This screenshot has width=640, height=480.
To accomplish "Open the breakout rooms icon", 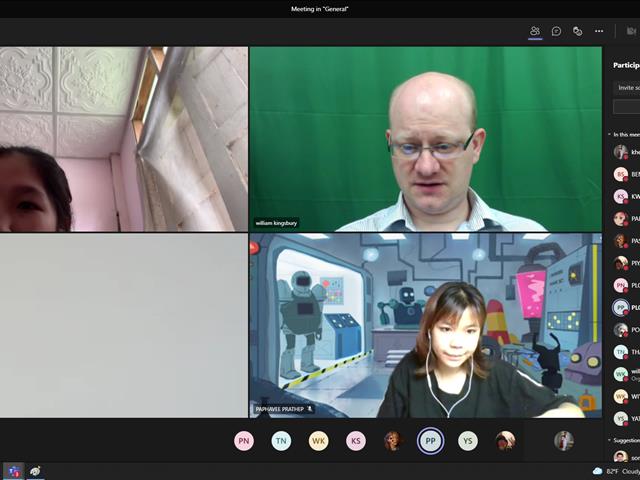I will (577, 31).
